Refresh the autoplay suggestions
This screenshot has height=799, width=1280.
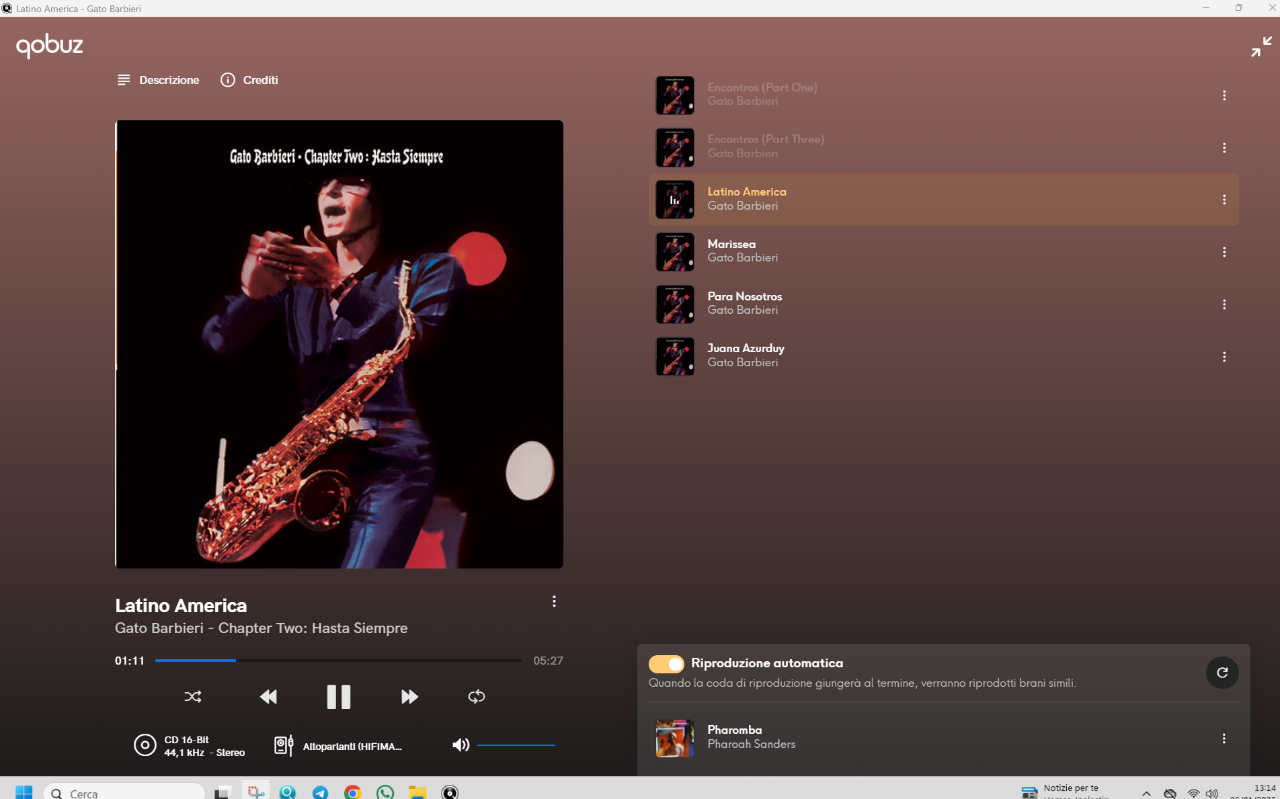[1222, 673]
